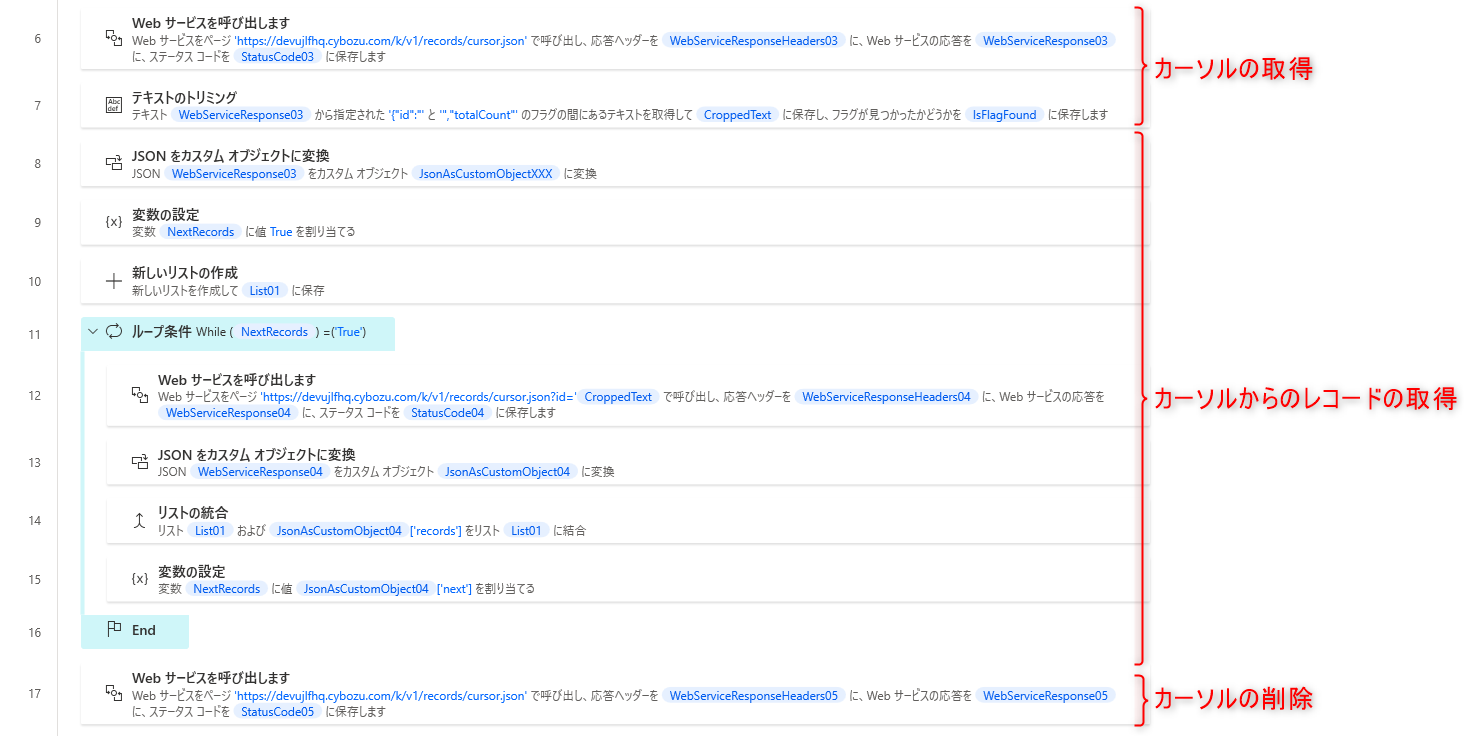Select the WebServiceResponse03 chip in step 7
Screen dimensions: 1483x736
click(240, 115)
